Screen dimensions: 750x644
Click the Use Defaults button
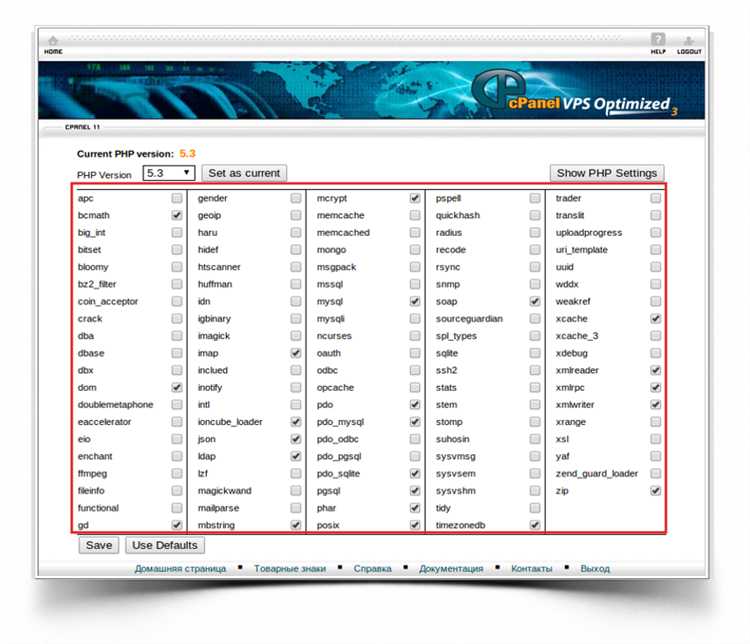click(x=165, y=545)
